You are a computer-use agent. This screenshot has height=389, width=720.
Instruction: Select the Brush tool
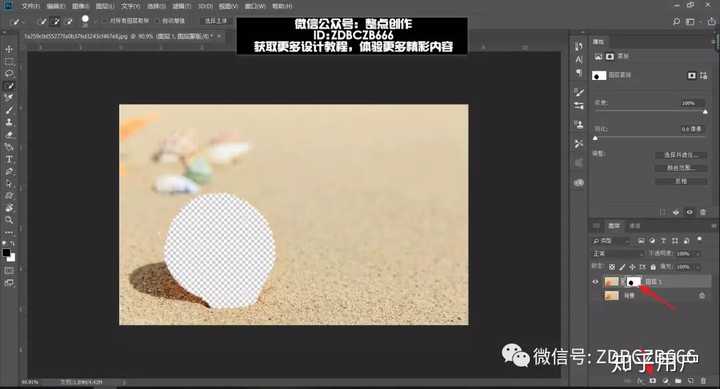coord(9,110)
